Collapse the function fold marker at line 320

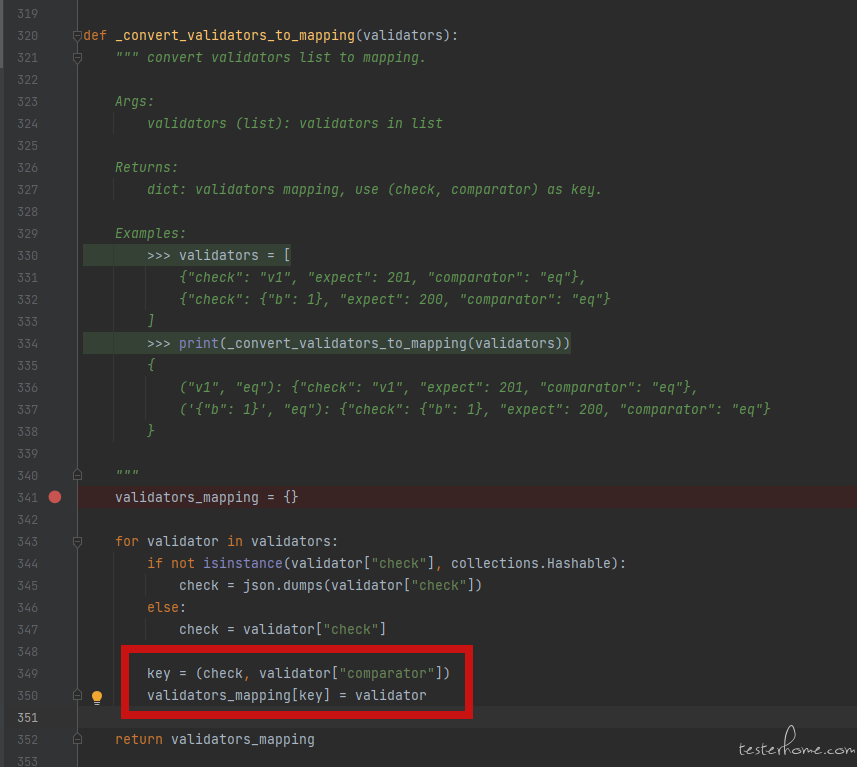coord(77,36)
